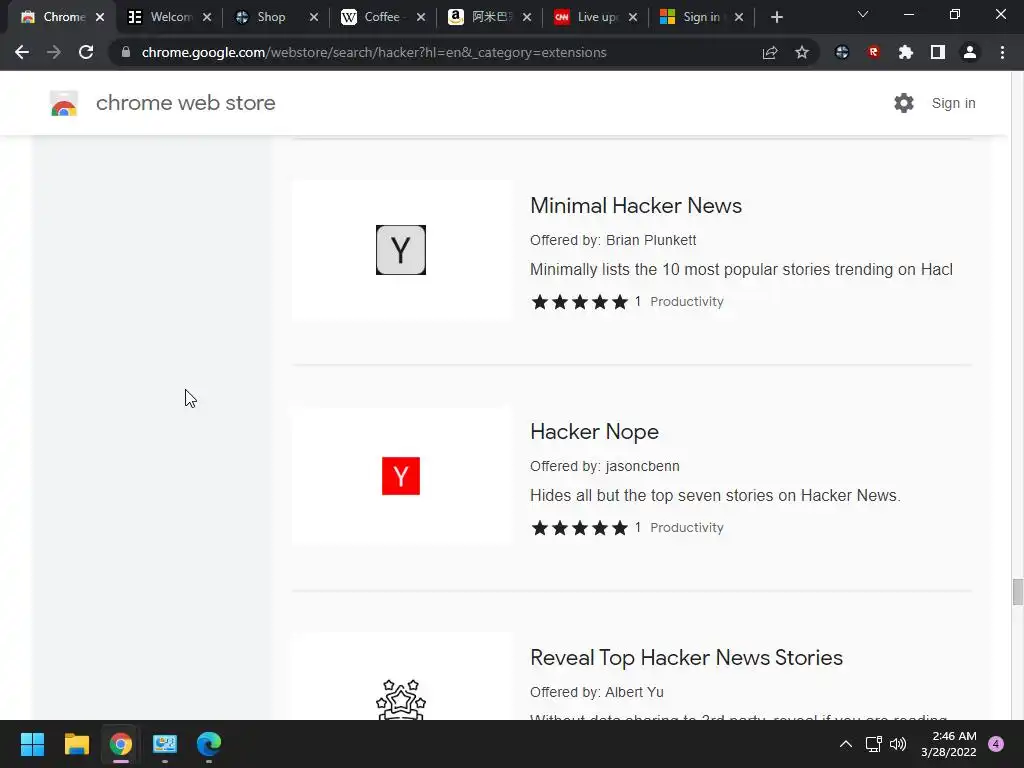Viewport: 1024px width, 768px height.
Task: Open the globe extension icon in the toolbar
Action: pos(842,52)
